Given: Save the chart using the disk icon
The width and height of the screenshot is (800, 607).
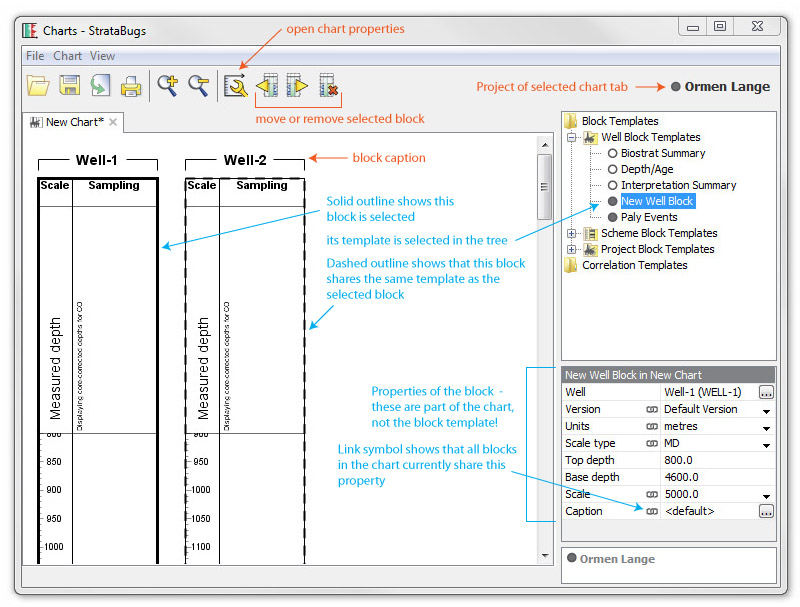Looking at the screenshot, I should pos(69,85).
